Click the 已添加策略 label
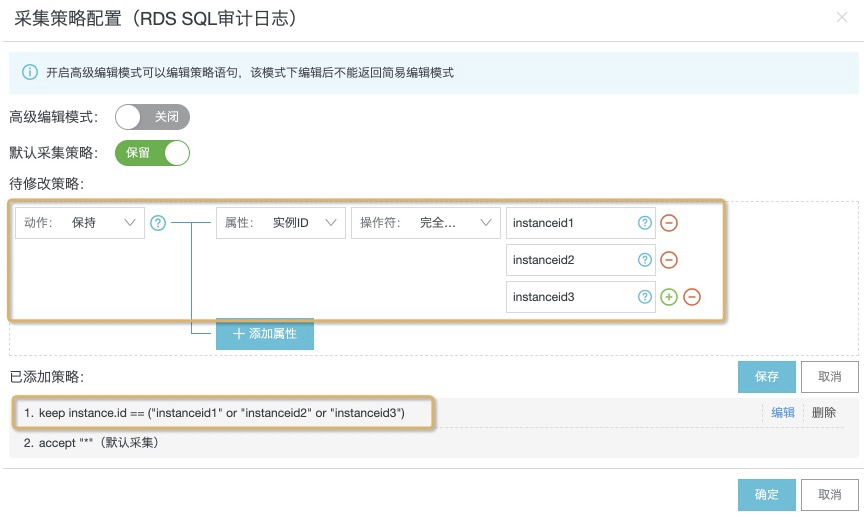The image size is (866, 524). pos(47,377)
